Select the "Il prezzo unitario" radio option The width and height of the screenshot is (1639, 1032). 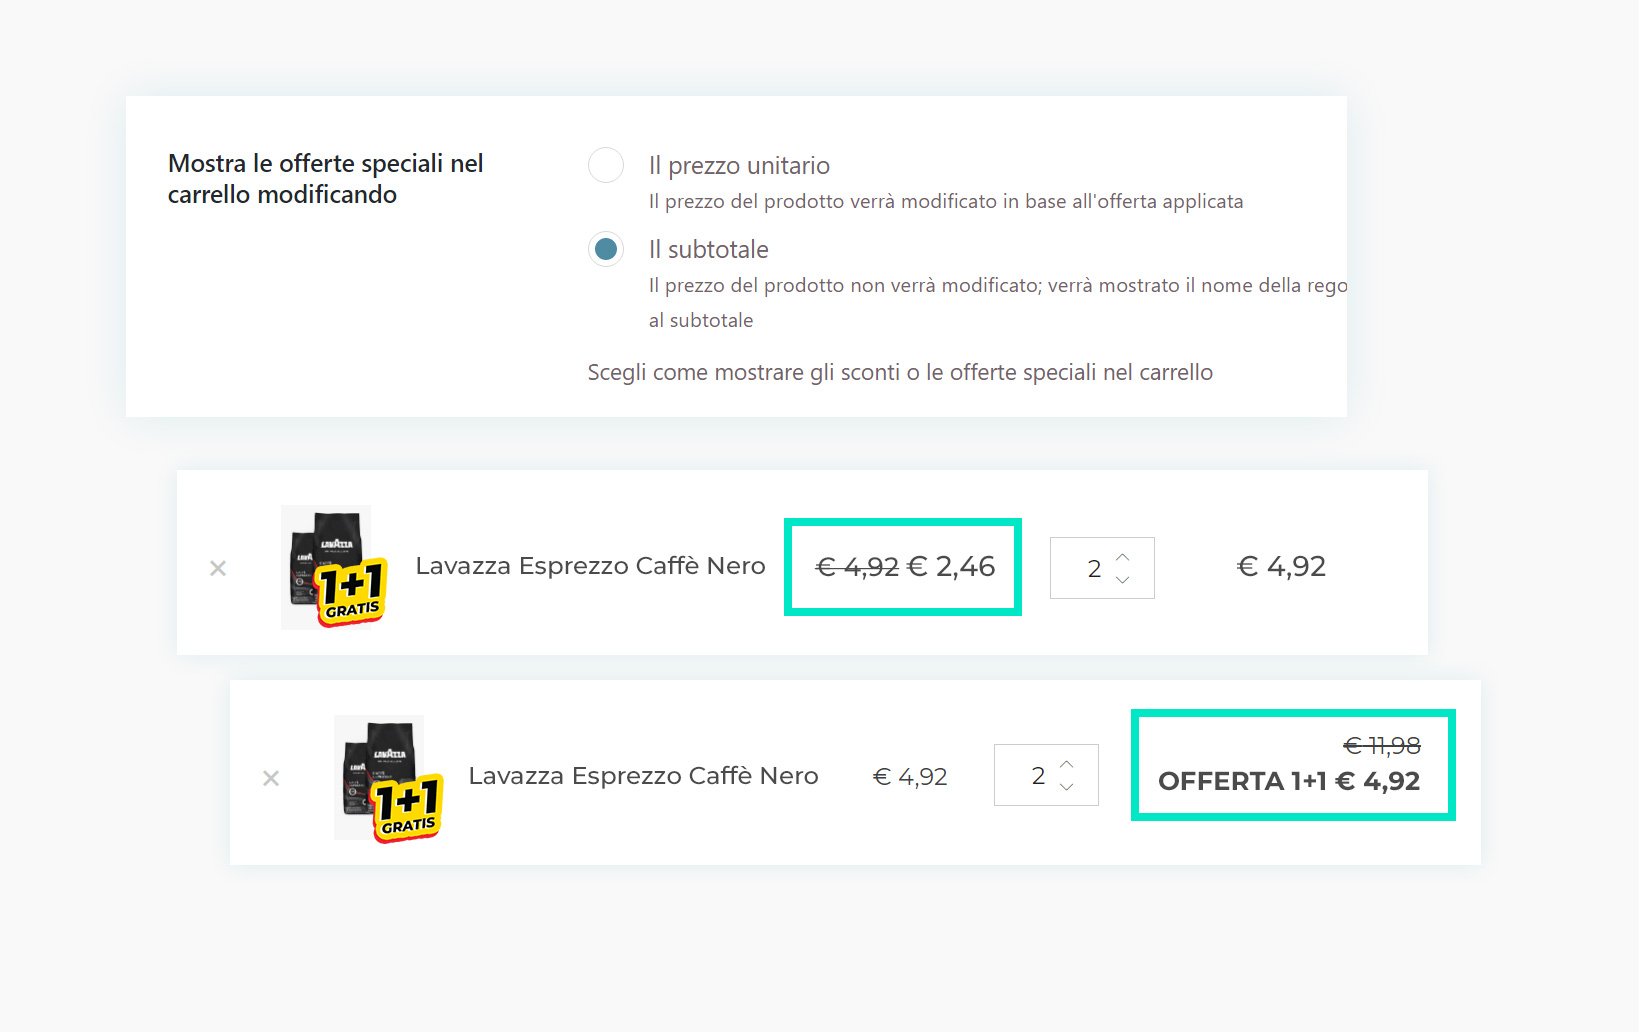click(x=606, y=165)
